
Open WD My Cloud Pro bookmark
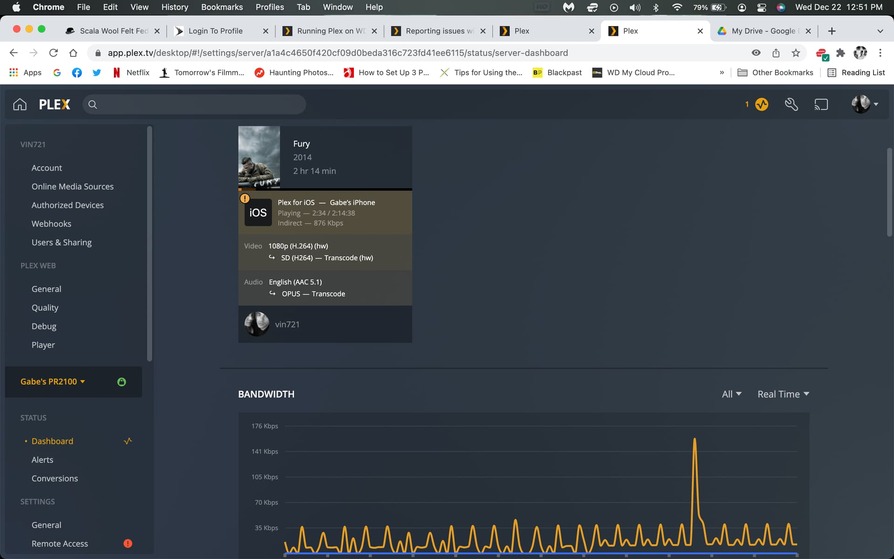pos(633,72)
